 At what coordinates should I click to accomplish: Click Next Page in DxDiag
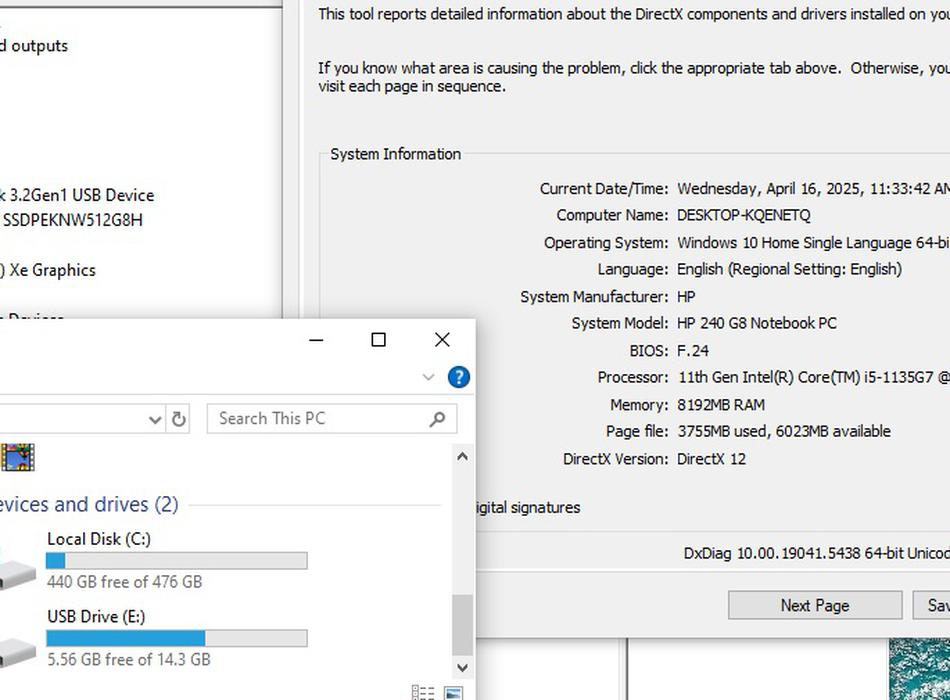[815, 605]
